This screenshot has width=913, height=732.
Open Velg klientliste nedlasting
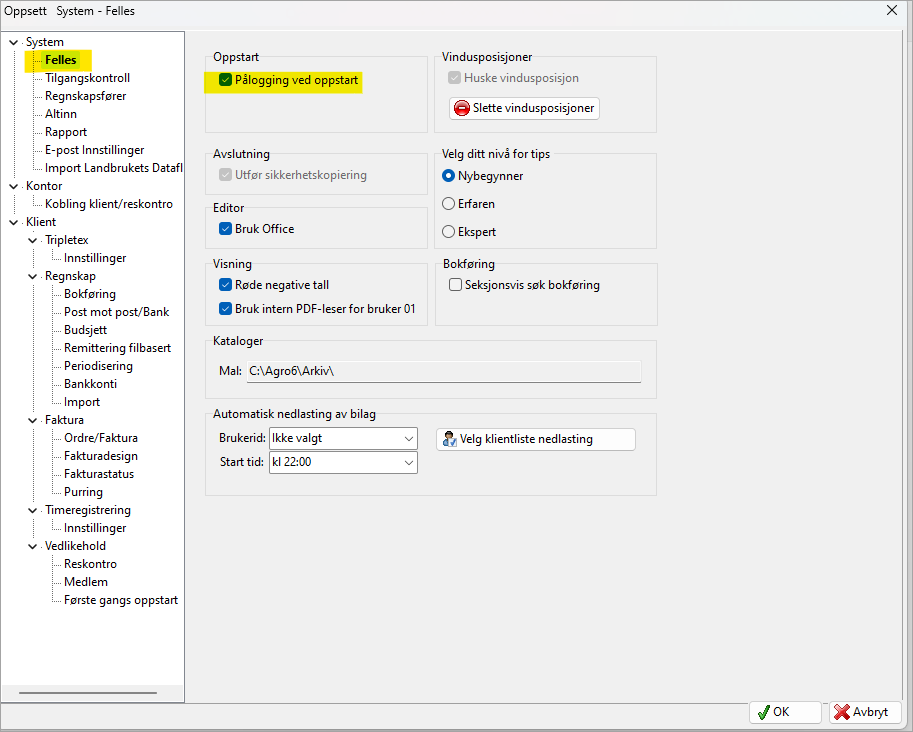pos(536,439)
